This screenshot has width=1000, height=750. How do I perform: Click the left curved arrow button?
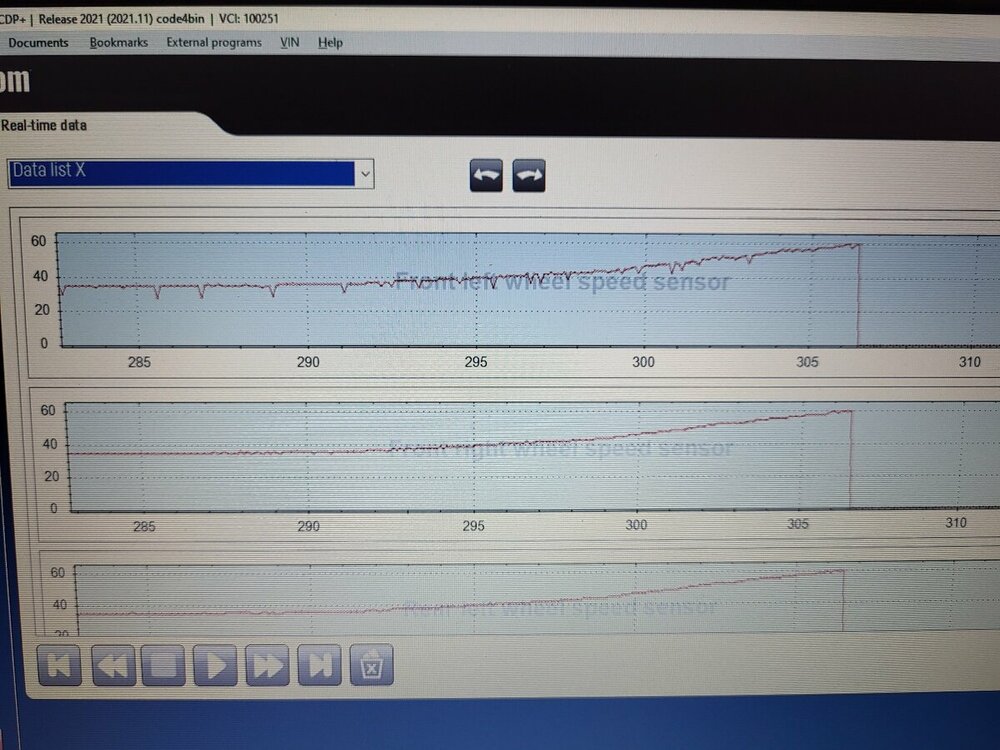coord(487,175)
